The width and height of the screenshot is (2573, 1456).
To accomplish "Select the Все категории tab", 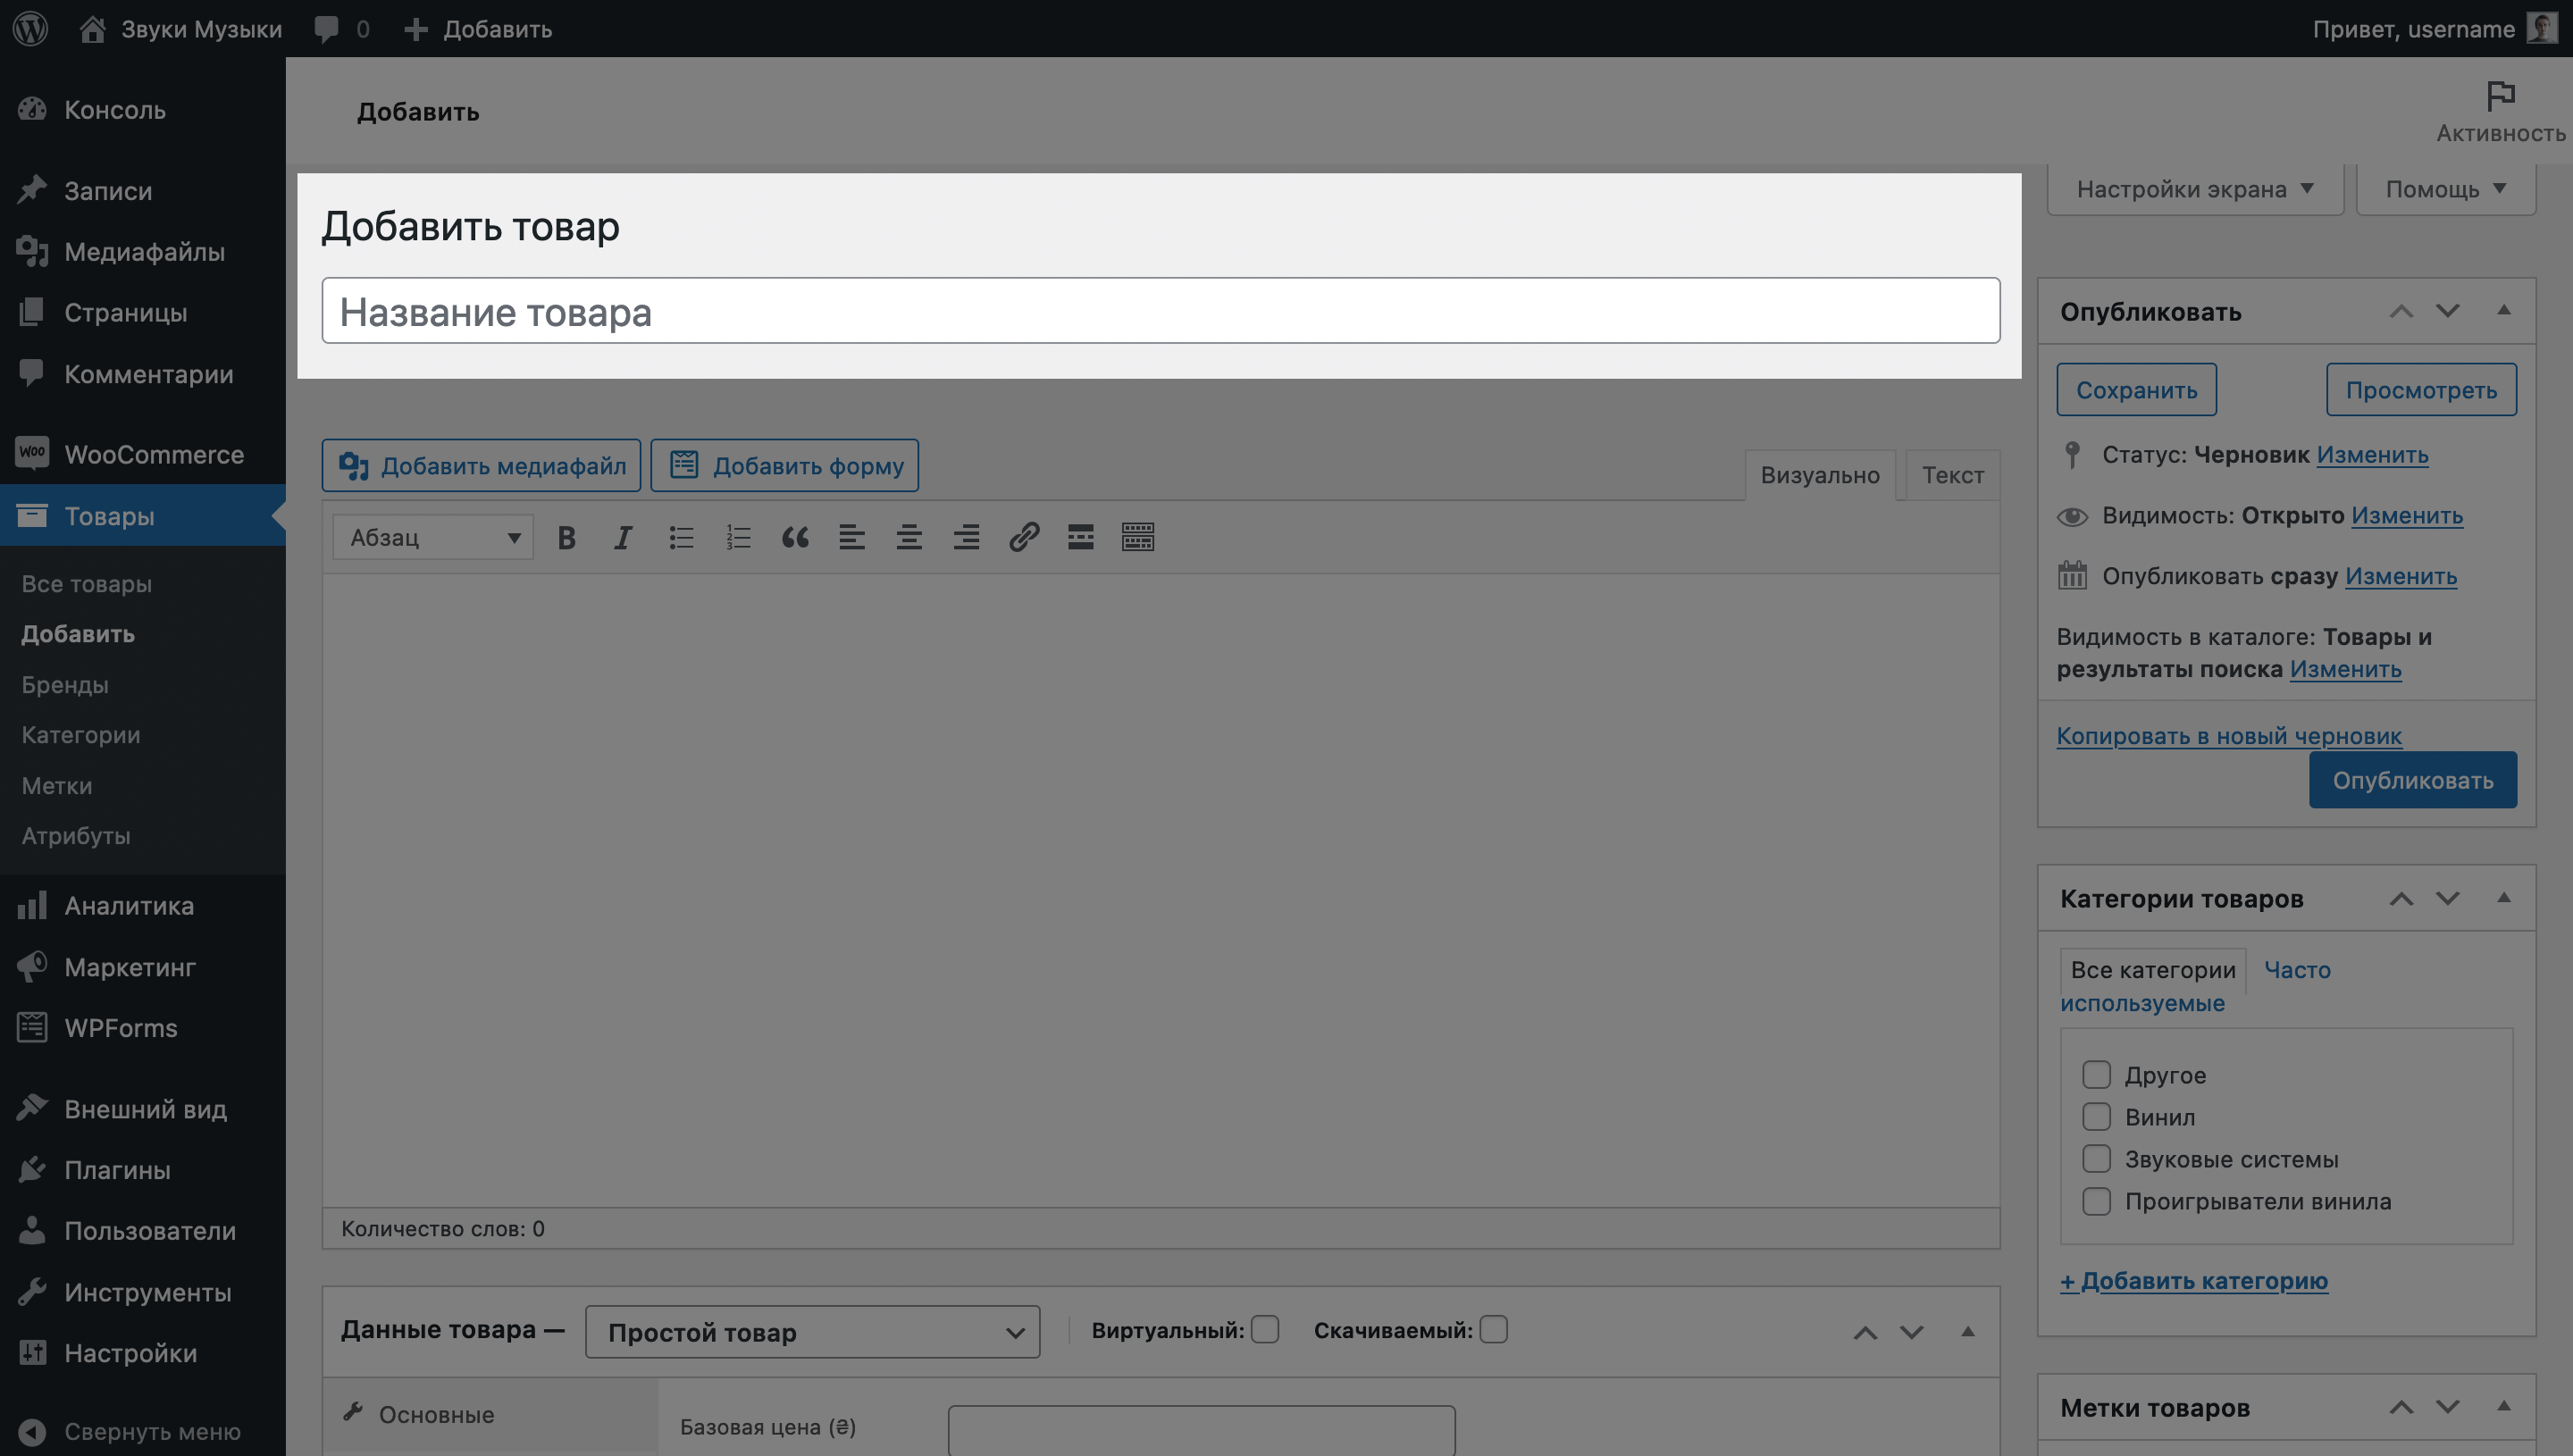I will pos(2153,970).
